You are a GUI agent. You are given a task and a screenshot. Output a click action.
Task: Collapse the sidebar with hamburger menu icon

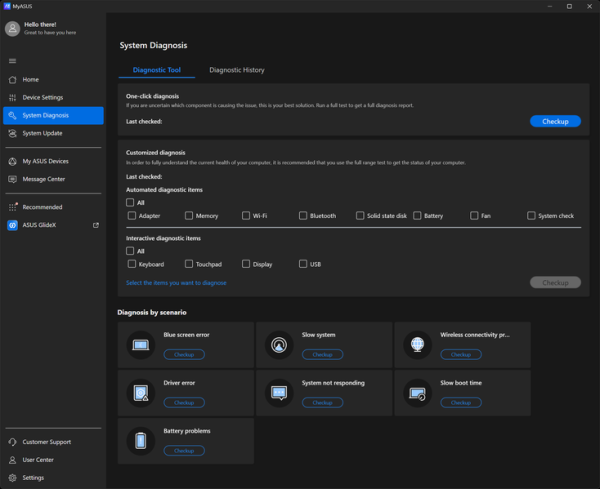pos(12,61)
